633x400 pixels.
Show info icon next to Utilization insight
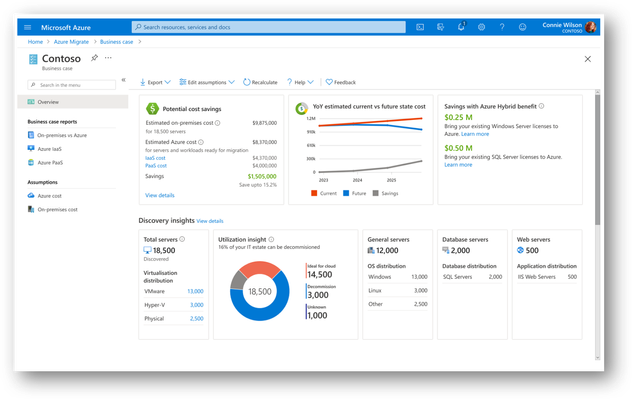pyautogui.click(x=271, y=239)
